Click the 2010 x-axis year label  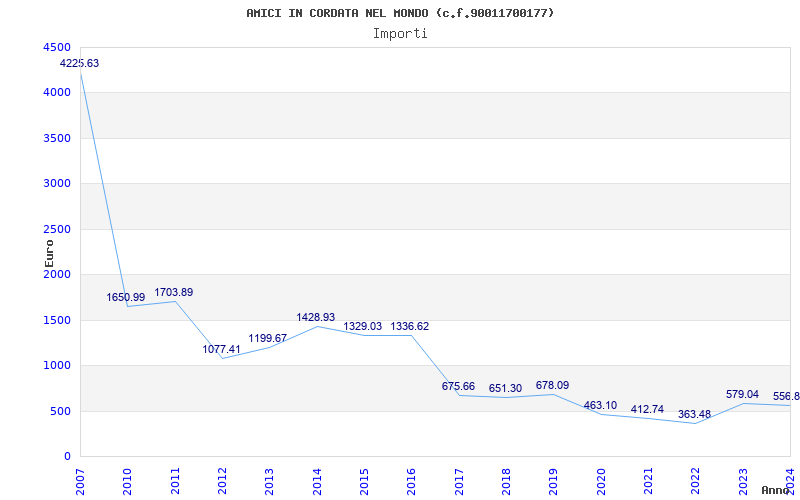pos(128,482)
